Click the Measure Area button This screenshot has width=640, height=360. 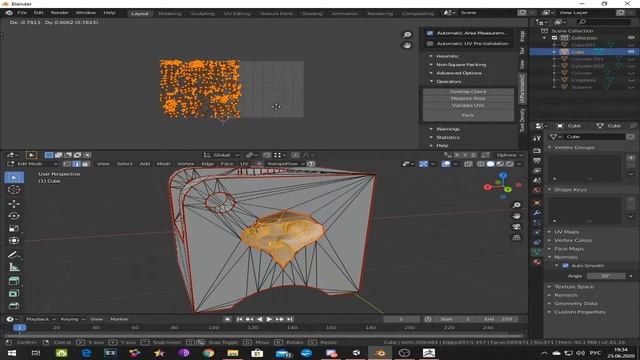[x=468, y=98]
